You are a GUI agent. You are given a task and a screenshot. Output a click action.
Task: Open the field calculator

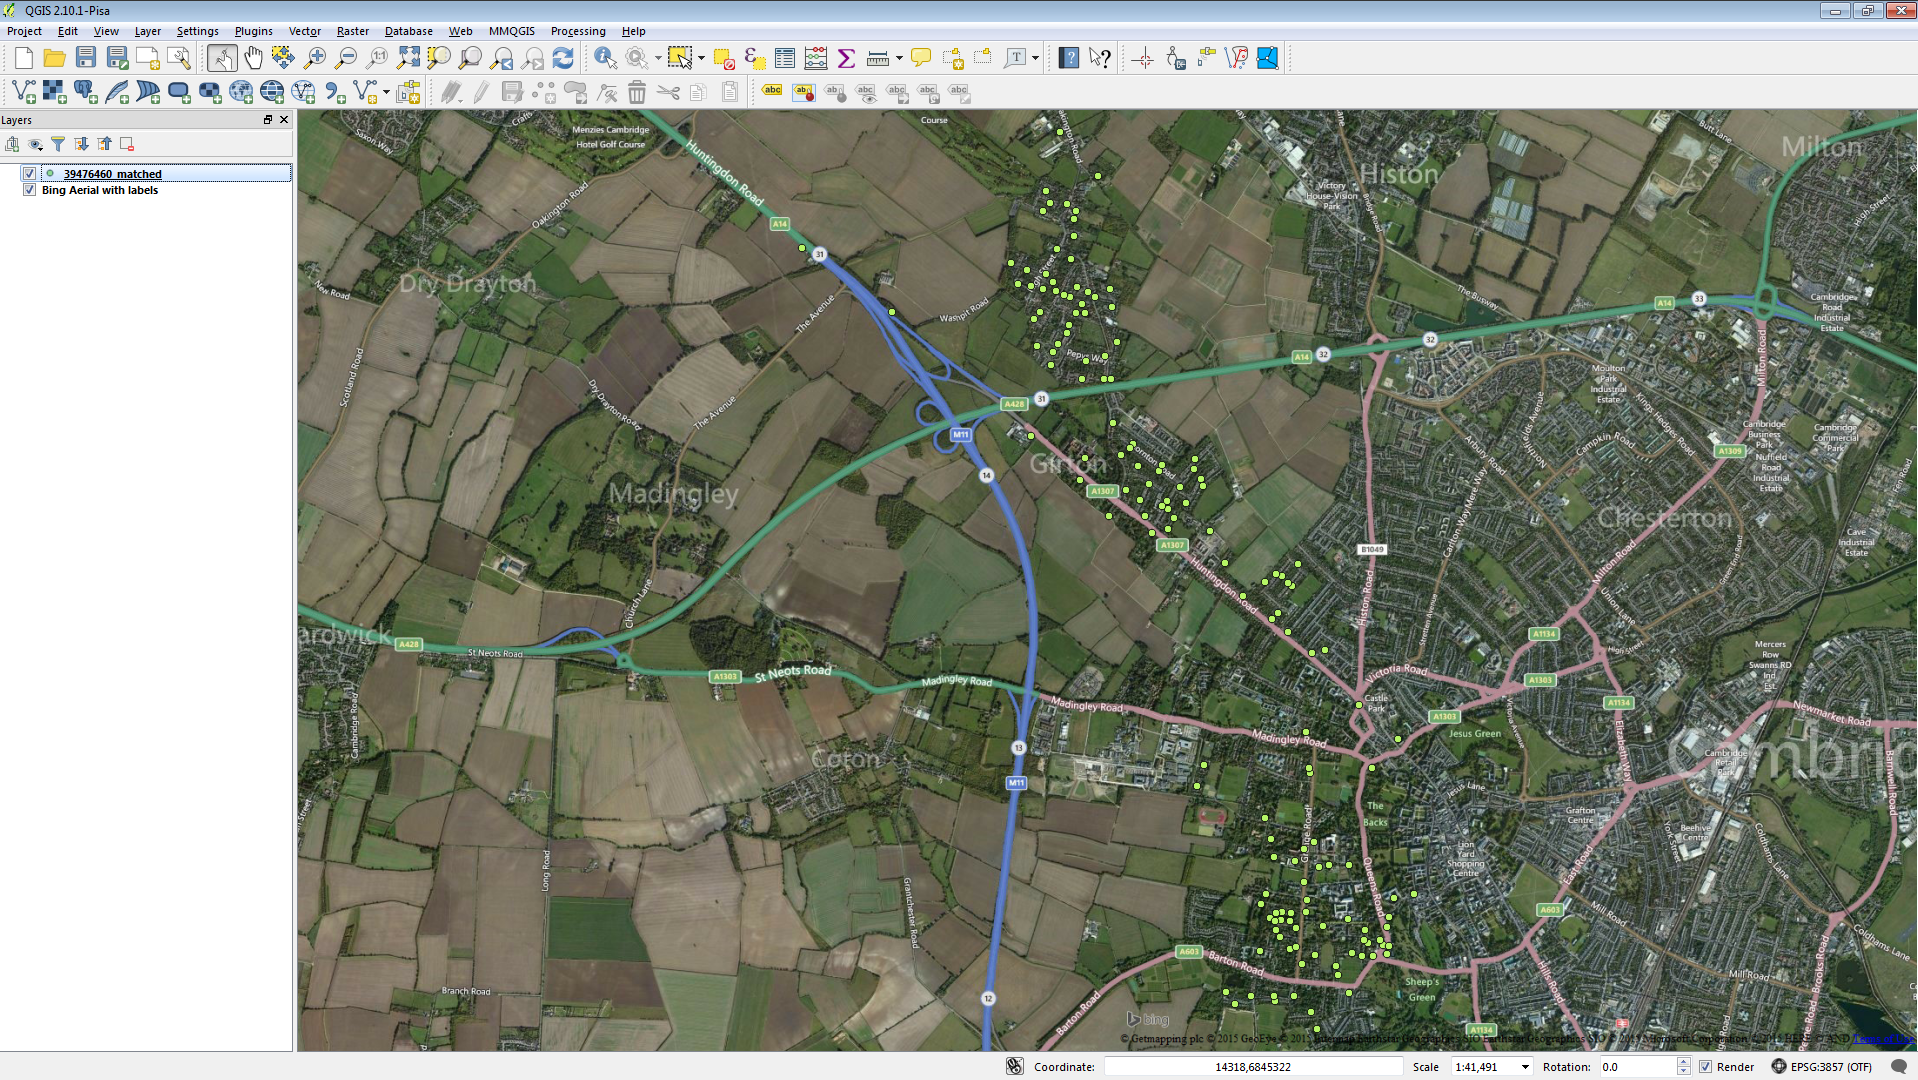(x=816, y=58)
